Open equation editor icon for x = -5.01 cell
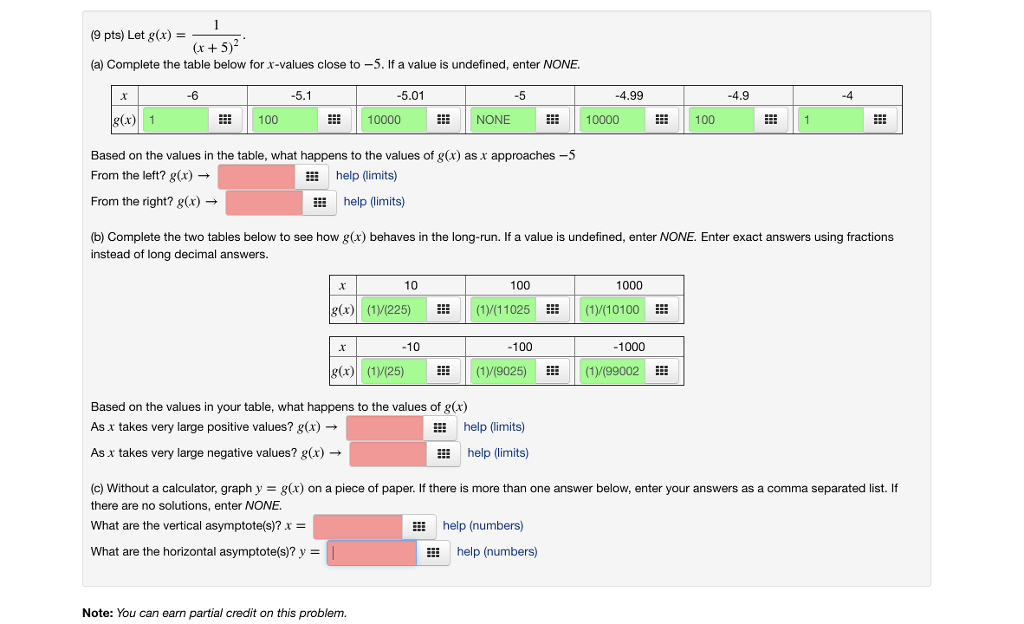Viewport: 1024px width, 624px height. pos(443,119)
